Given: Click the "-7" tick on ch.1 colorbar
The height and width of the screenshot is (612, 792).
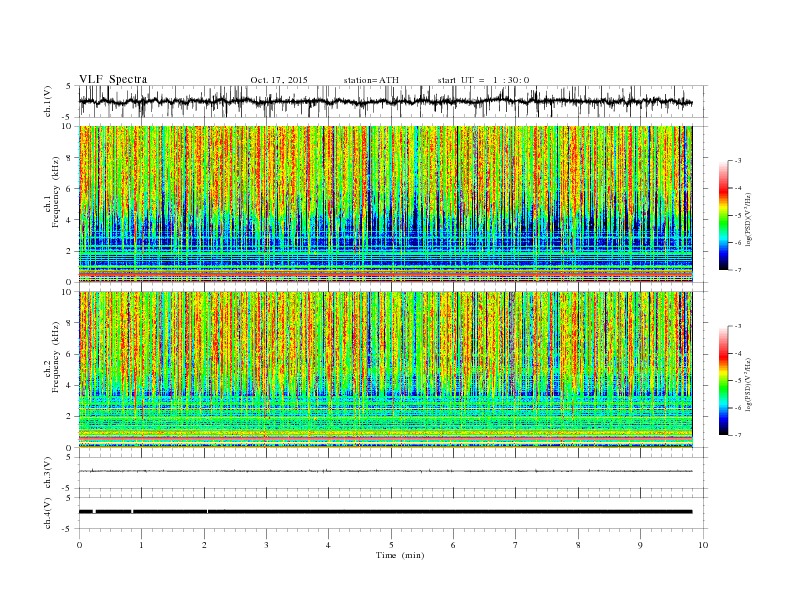Looking at the screenshot, I should point(738,270).
